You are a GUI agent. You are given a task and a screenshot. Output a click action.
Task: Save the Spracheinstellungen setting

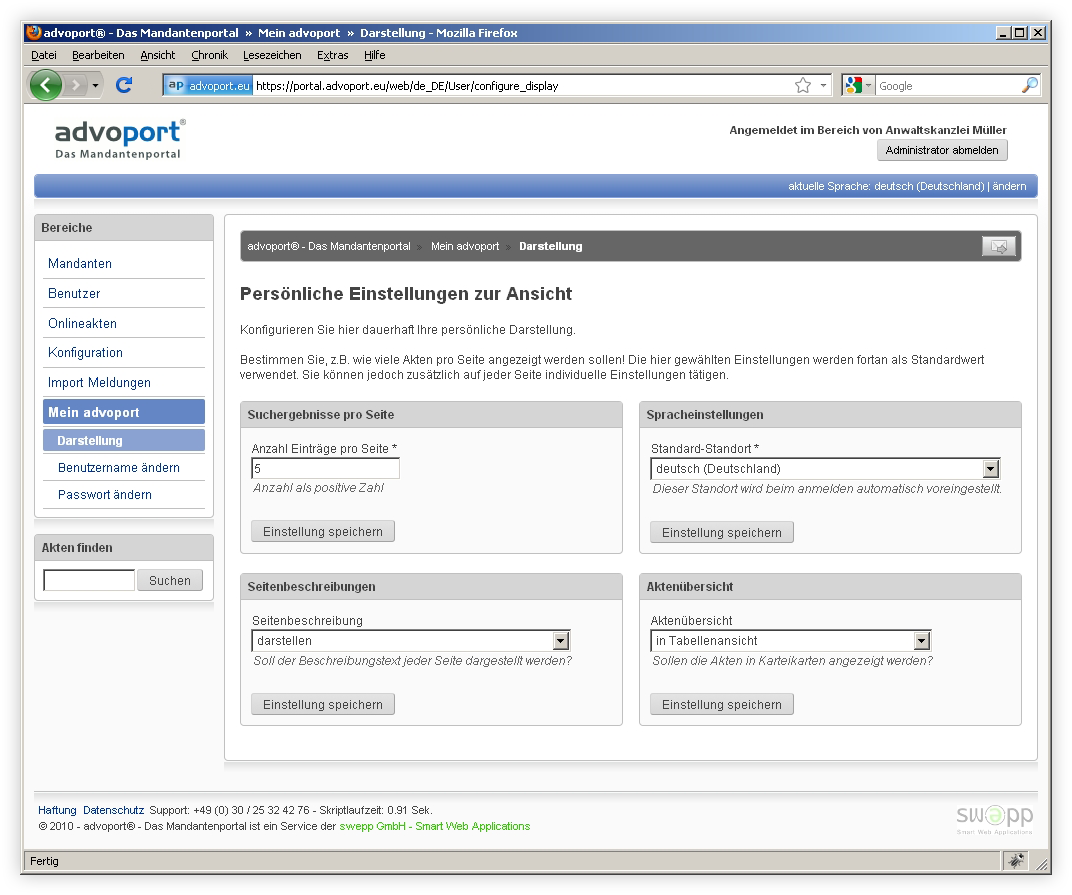click(722, 533)
